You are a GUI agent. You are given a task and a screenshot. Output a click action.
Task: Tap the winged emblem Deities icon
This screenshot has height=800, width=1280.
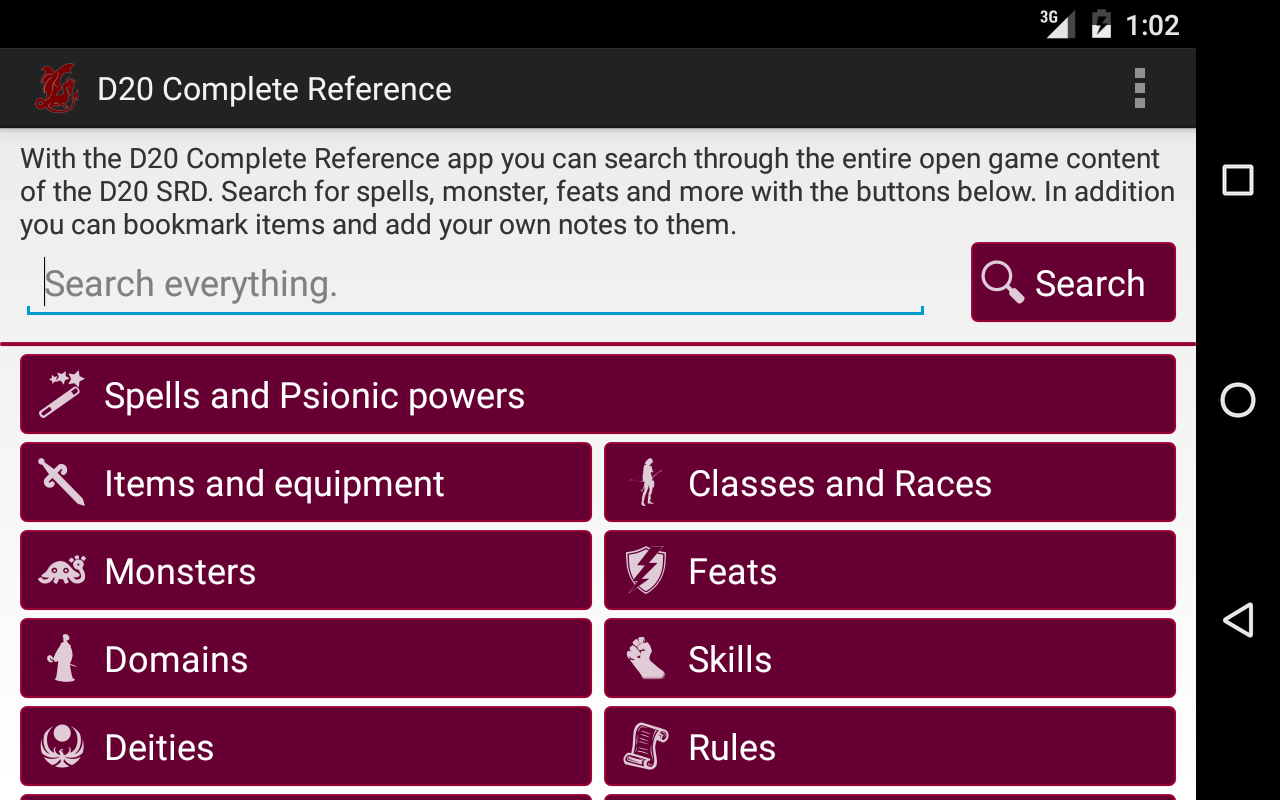62,746
